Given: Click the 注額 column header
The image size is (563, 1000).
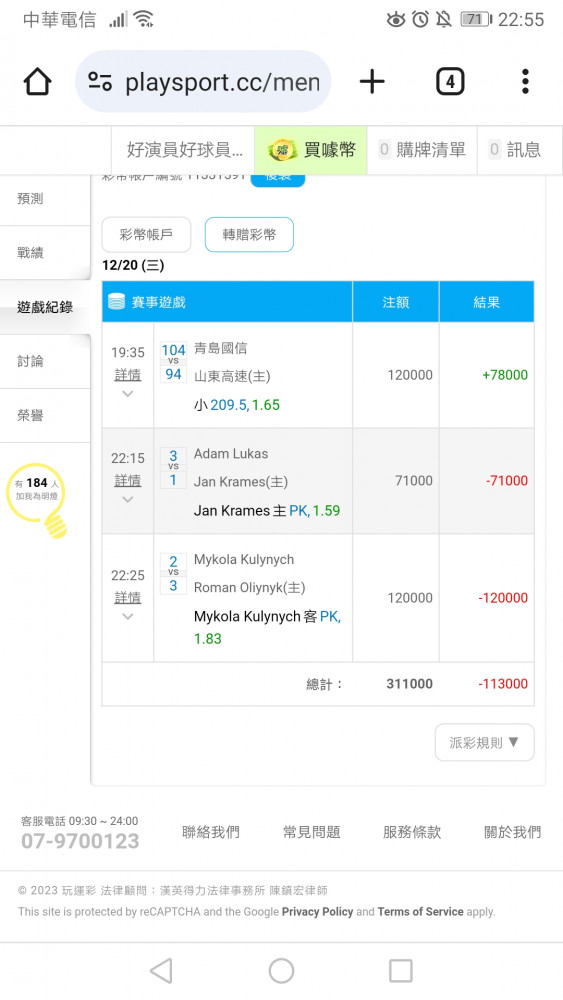Looking at the screenshot, I should [395, 302].
